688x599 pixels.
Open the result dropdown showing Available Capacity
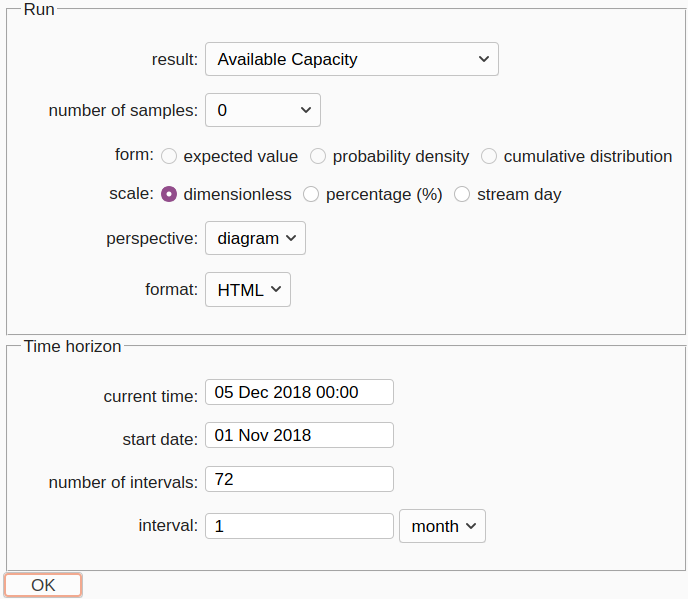[351, 59]
